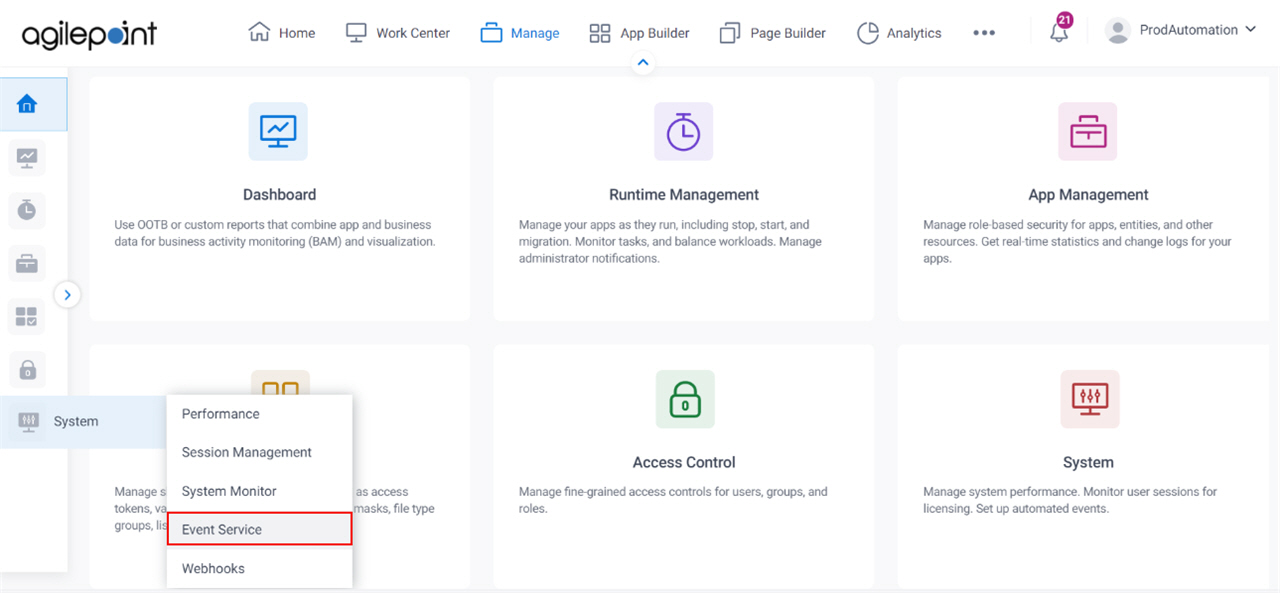Click the partially hidden settings card icon
This screenshot has width=1280, height=593.
(280, 383)
